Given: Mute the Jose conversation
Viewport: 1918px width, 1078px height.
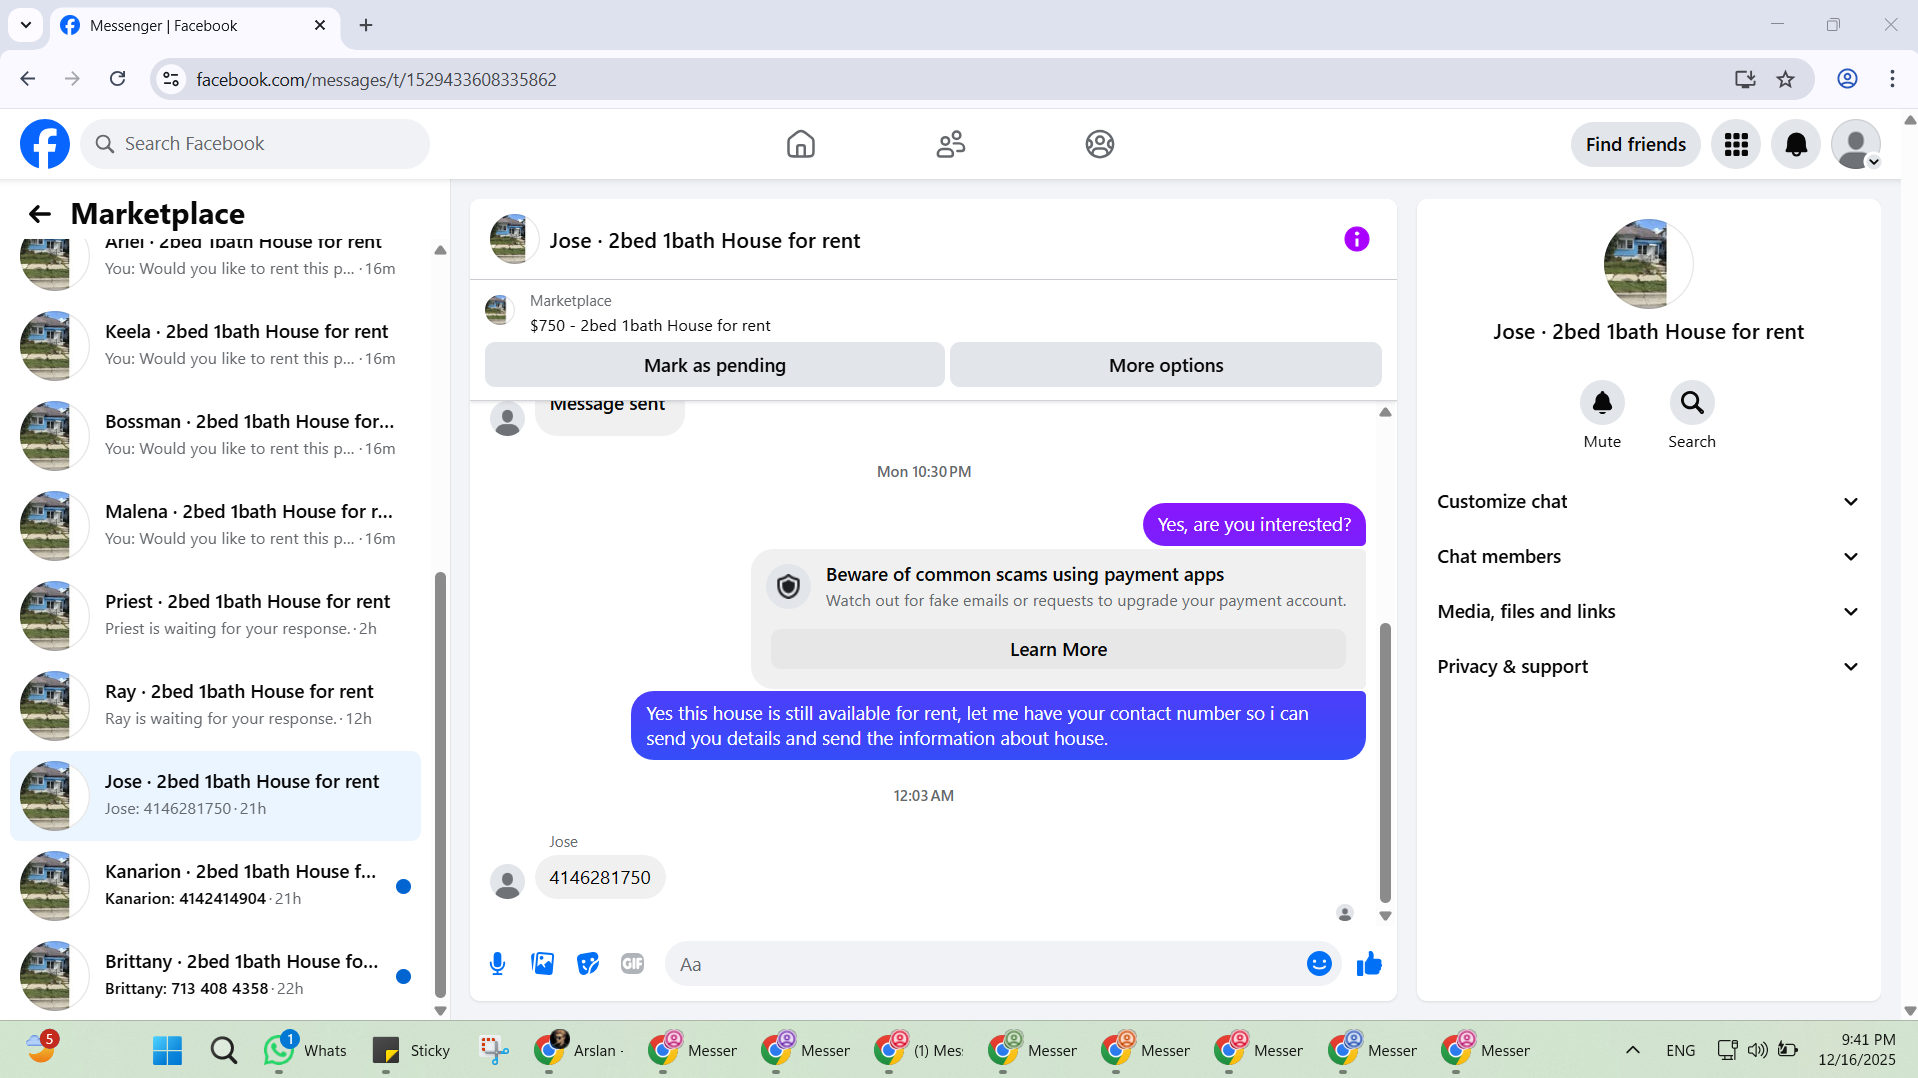Looking at the screenshot, I should [x=1602, y=403].
